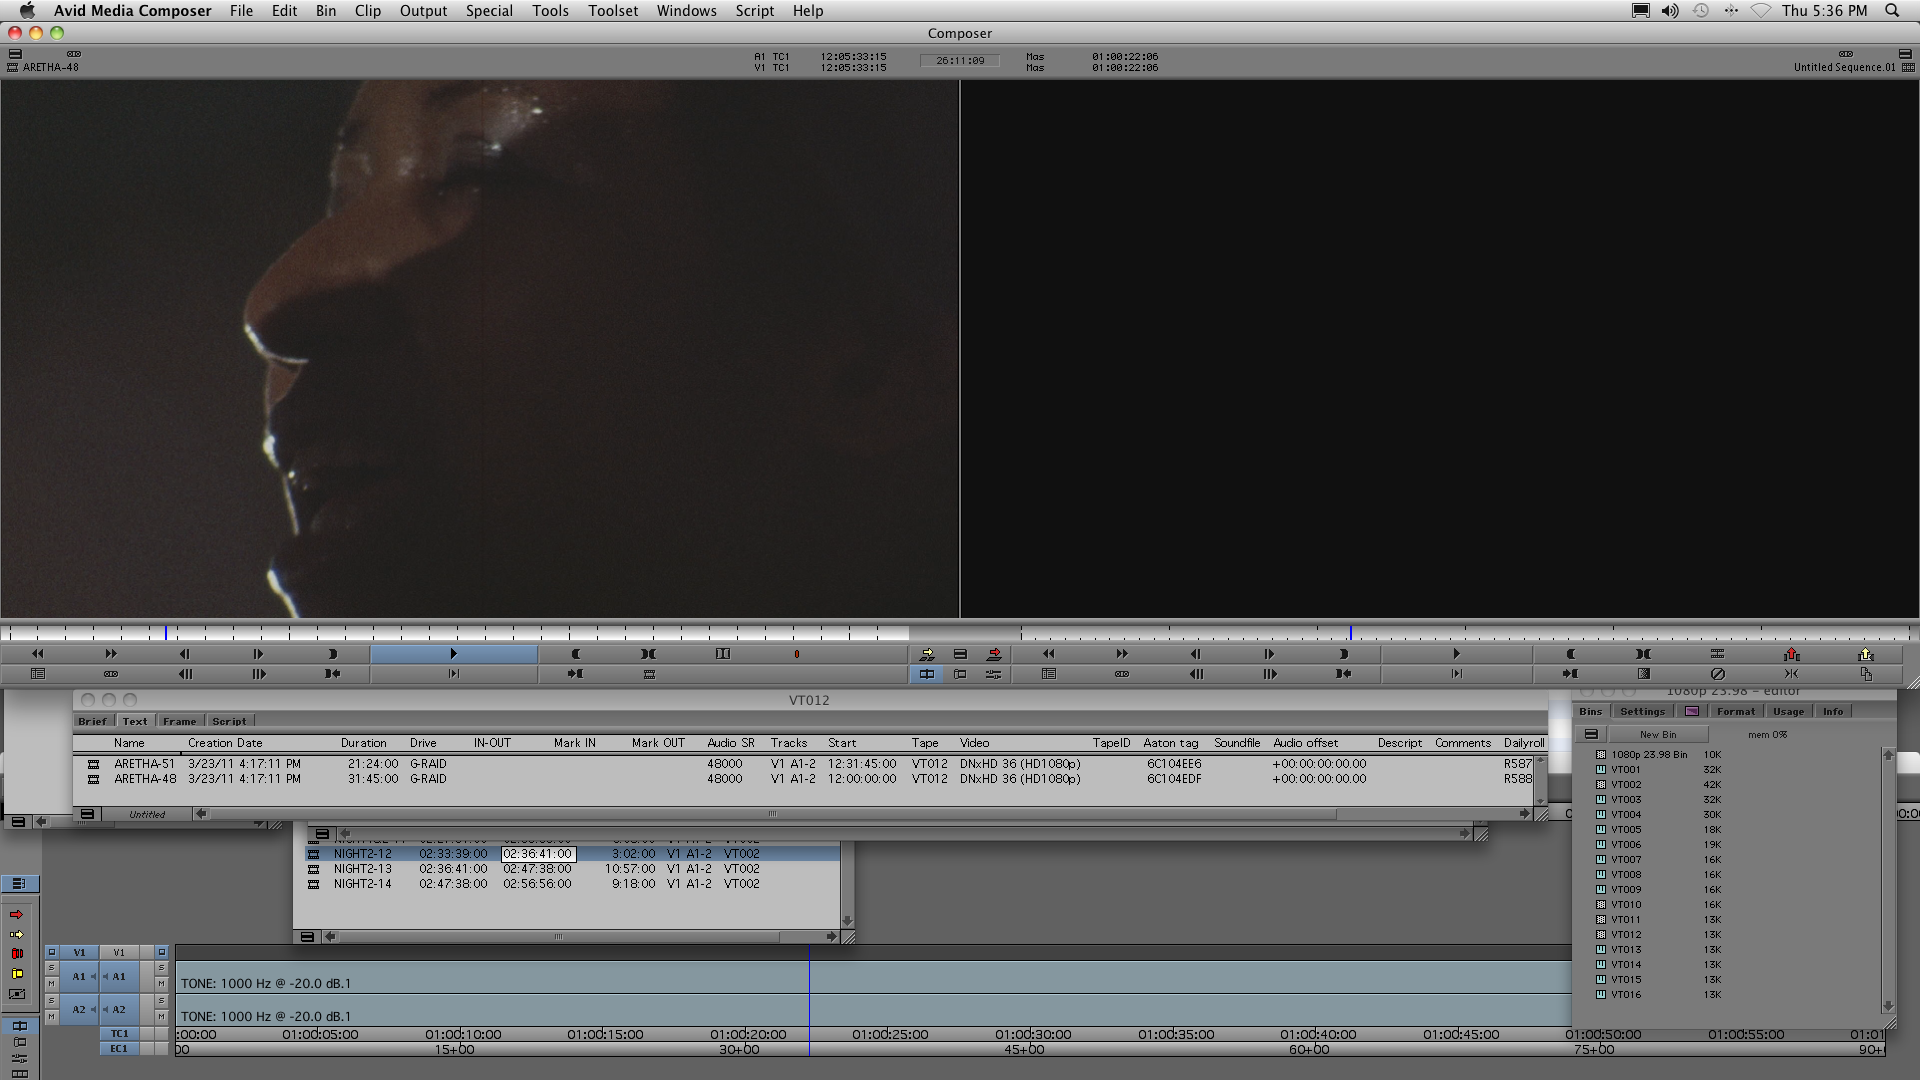Click the yellow Extract button in record toolbar

tap(1865, 654)
